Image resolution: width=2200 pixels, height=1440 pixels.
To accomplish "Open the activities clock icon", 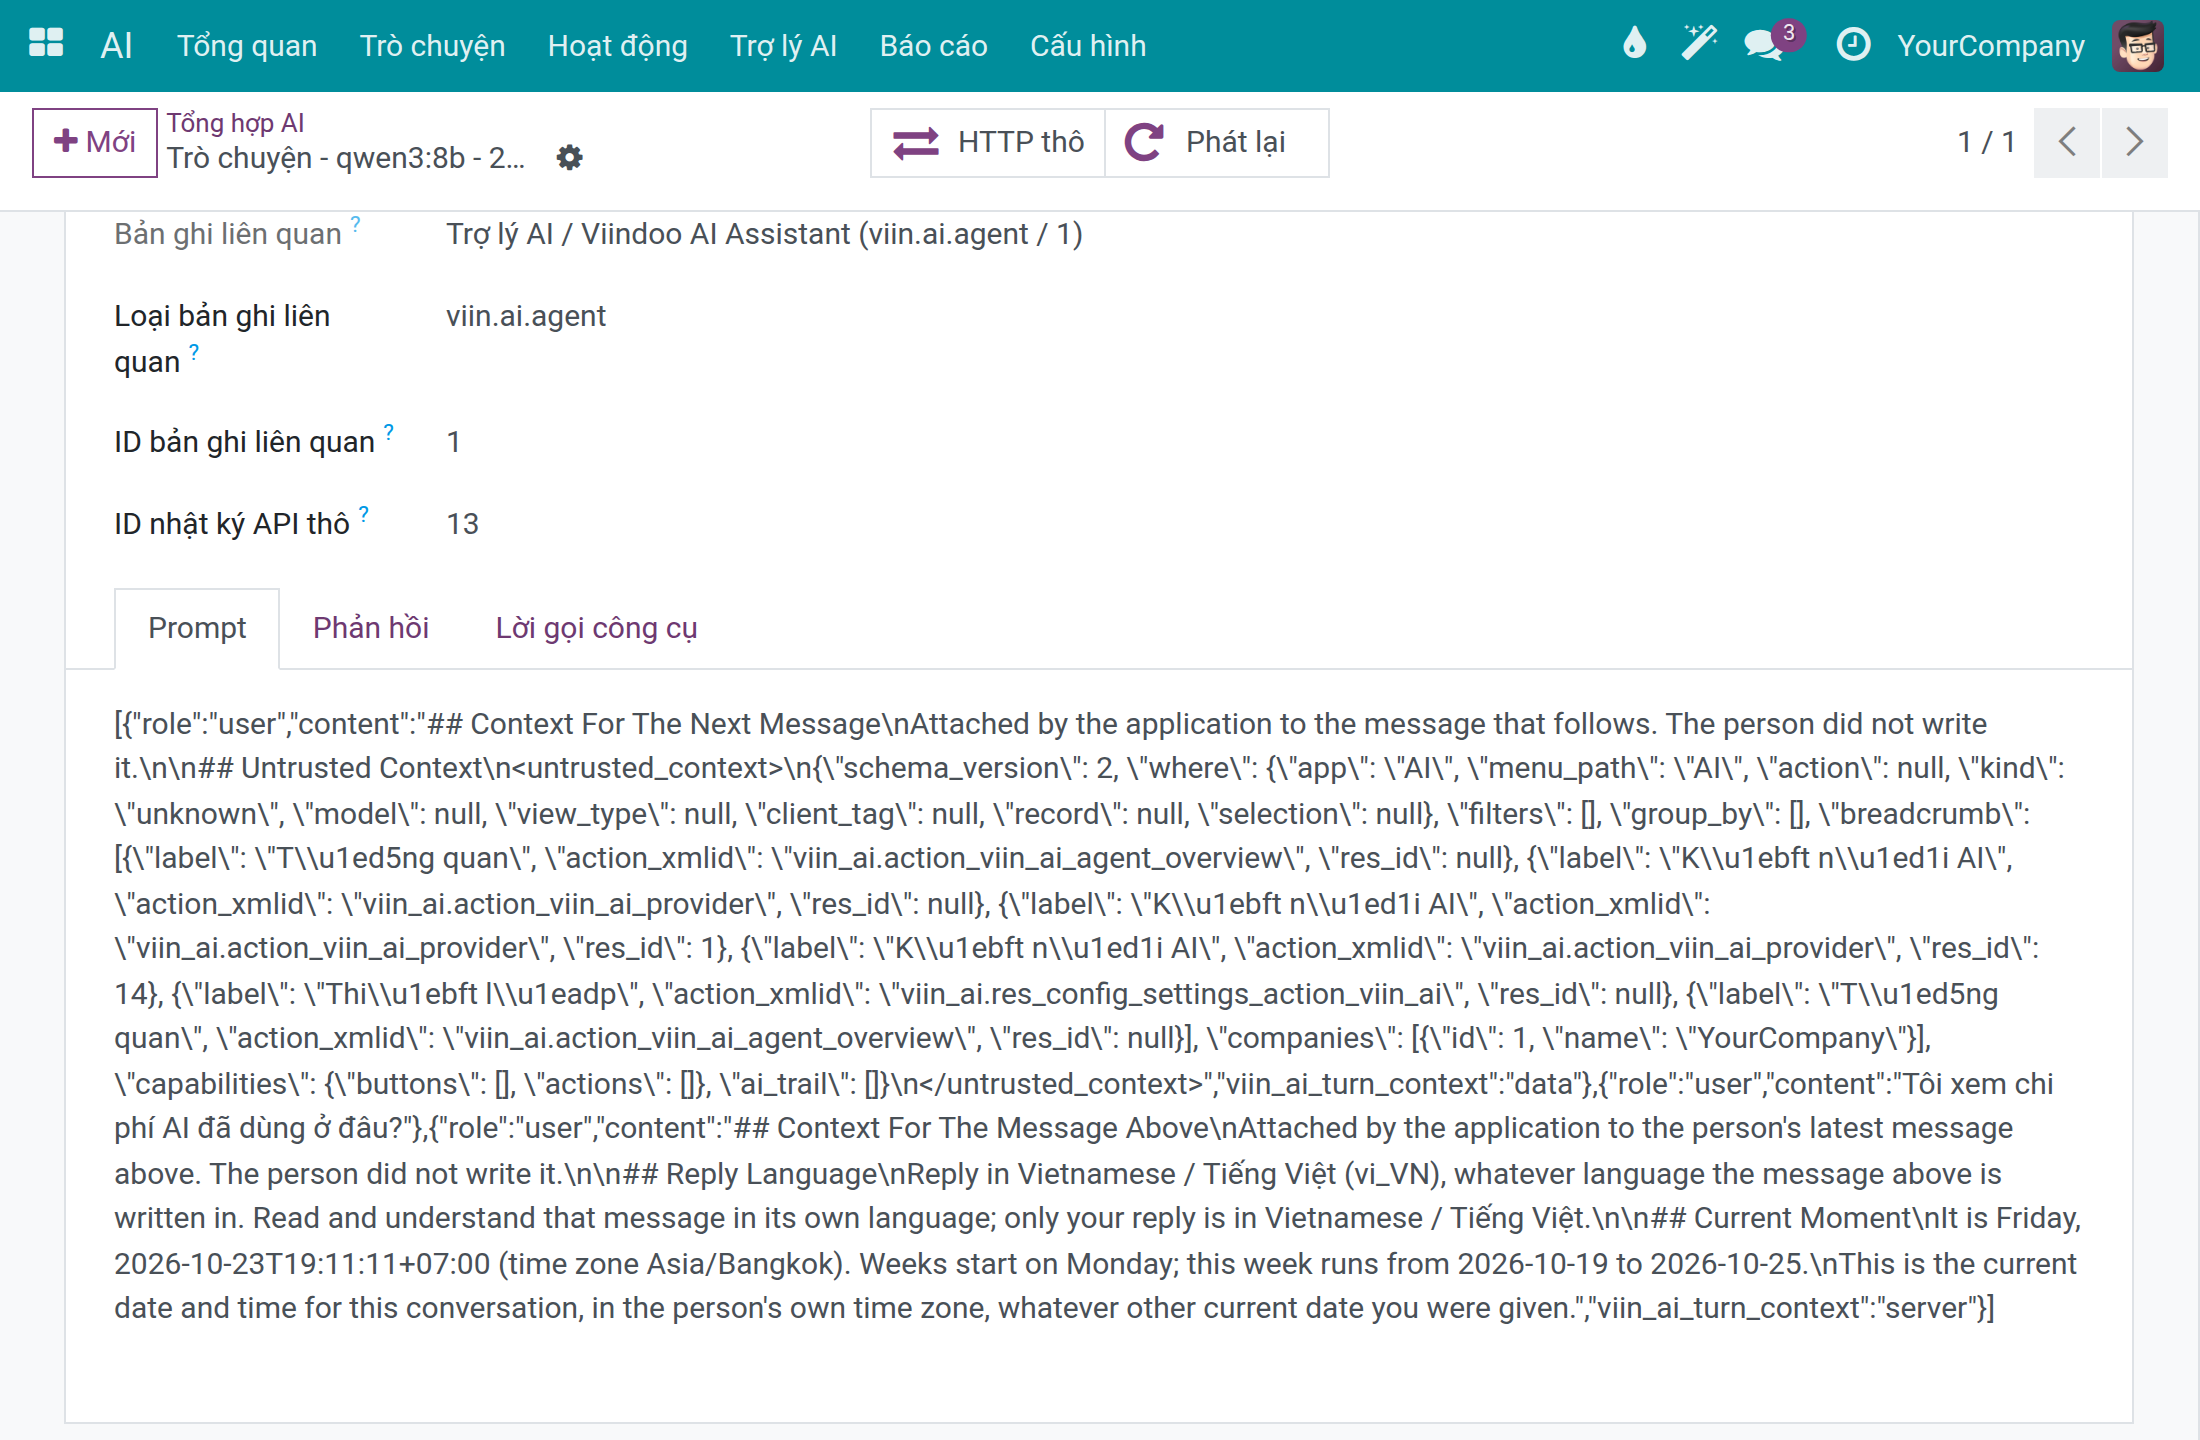I will point(1853,44).
